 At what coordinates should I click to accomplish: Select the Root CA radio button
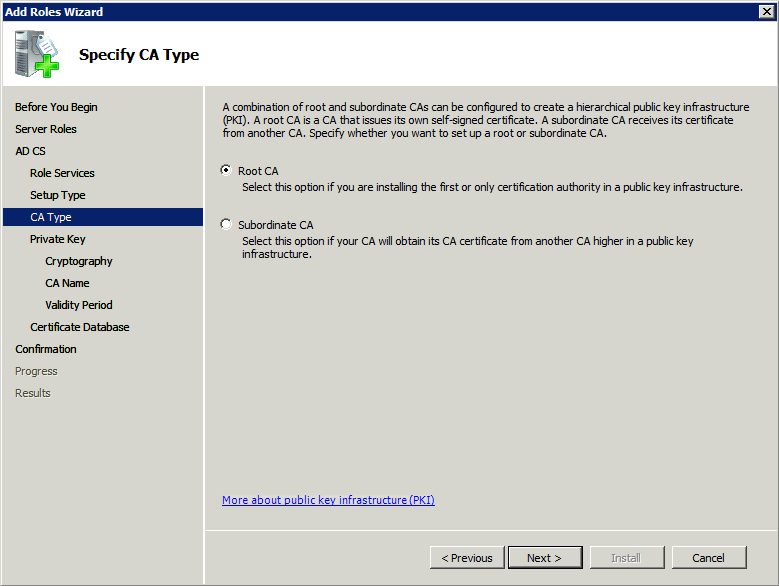pyautogui.click(x=226, y=170)
